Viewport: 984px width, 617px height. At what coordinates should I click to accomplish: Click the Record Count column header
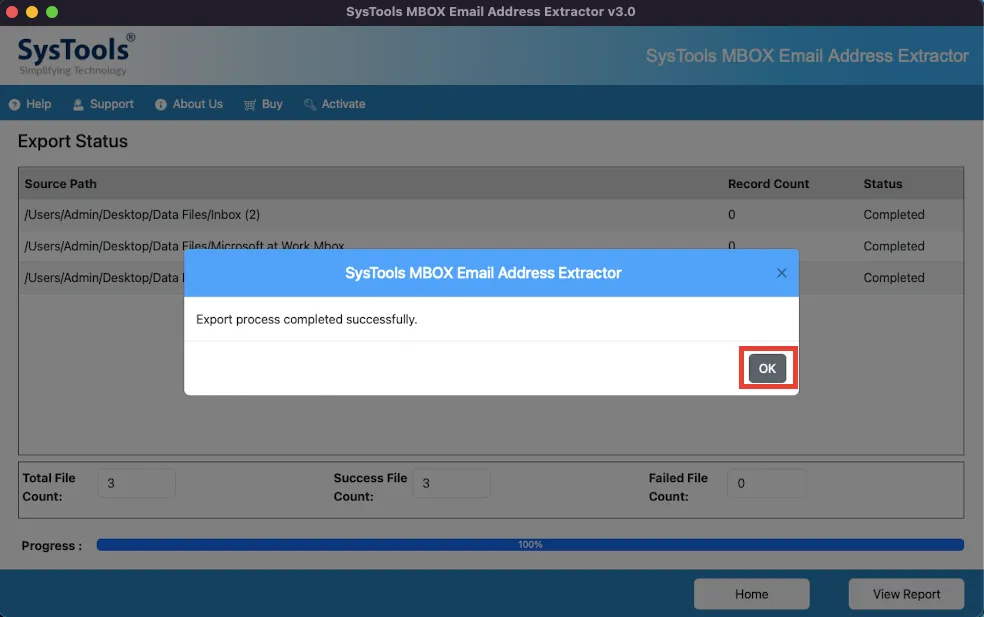point(768,184)
